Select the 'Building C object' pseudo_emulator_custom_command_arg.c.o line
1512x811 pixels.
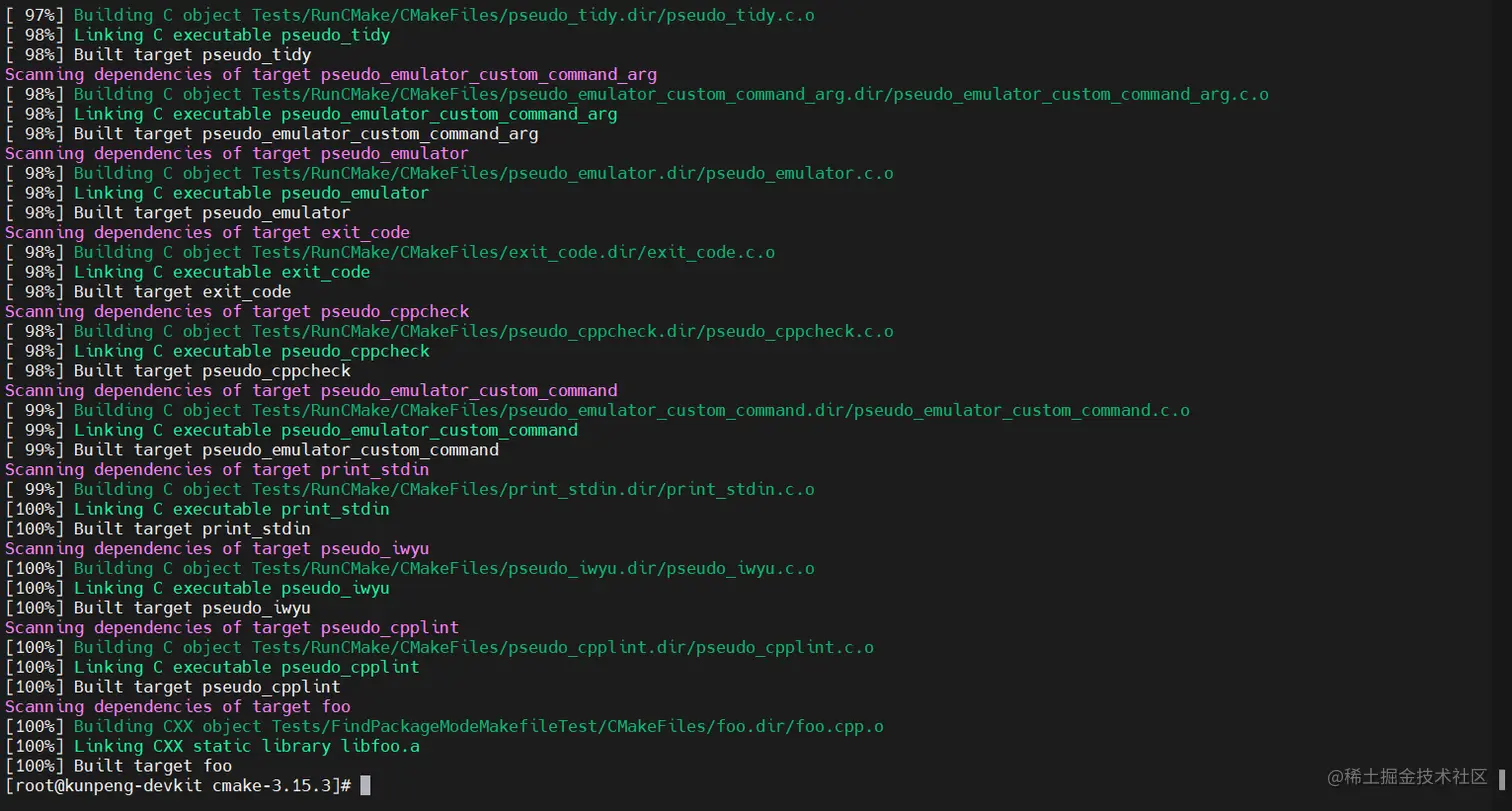(x=637, y=94)
